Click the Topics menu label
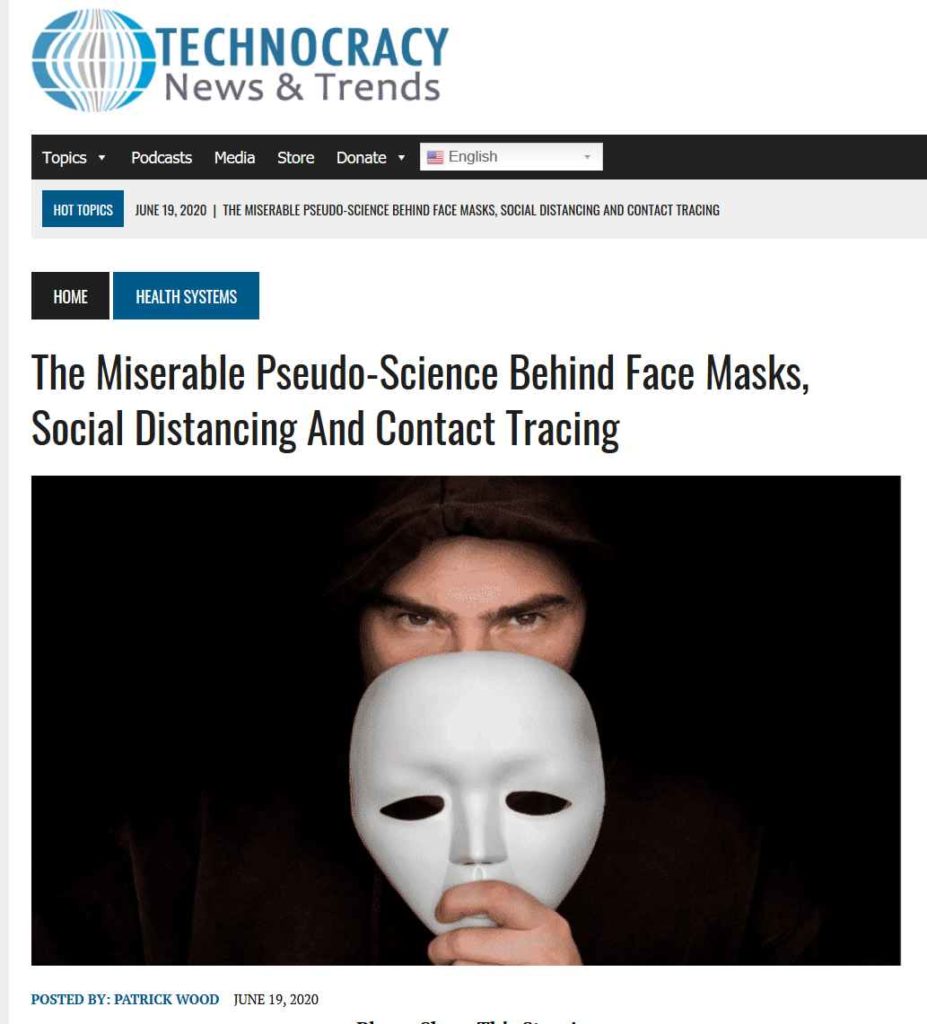The image size is (927, 1024). click(64, 157)
